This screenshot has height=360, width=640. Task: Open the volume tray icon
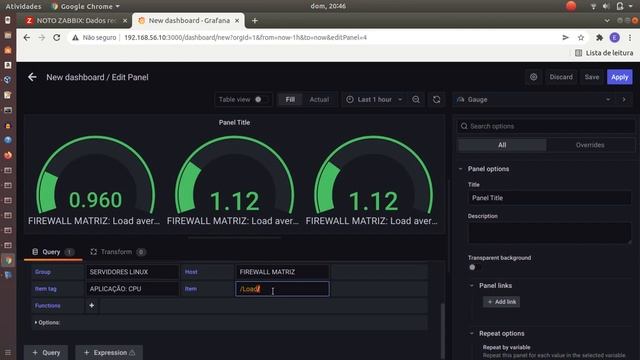[606, 6]
